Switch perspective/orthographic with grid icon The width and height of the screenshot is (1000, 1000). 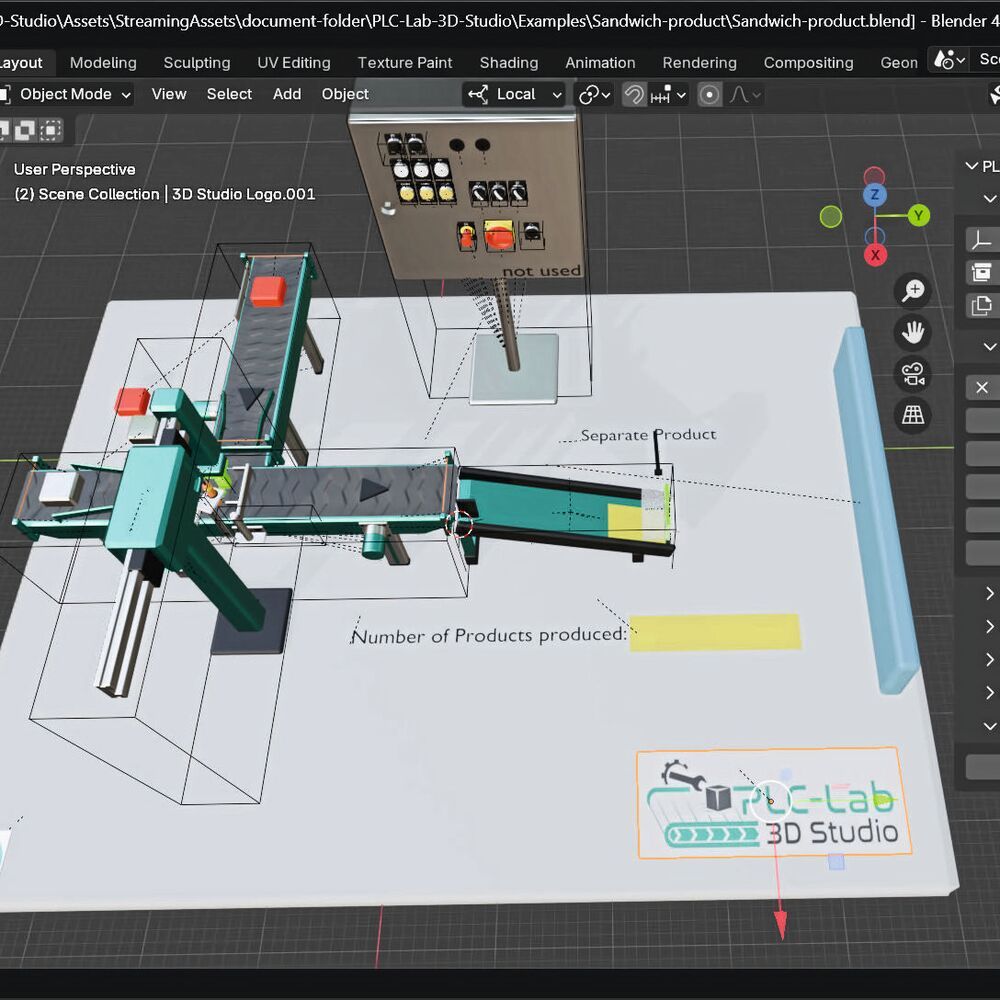click(x=913, y=415)
